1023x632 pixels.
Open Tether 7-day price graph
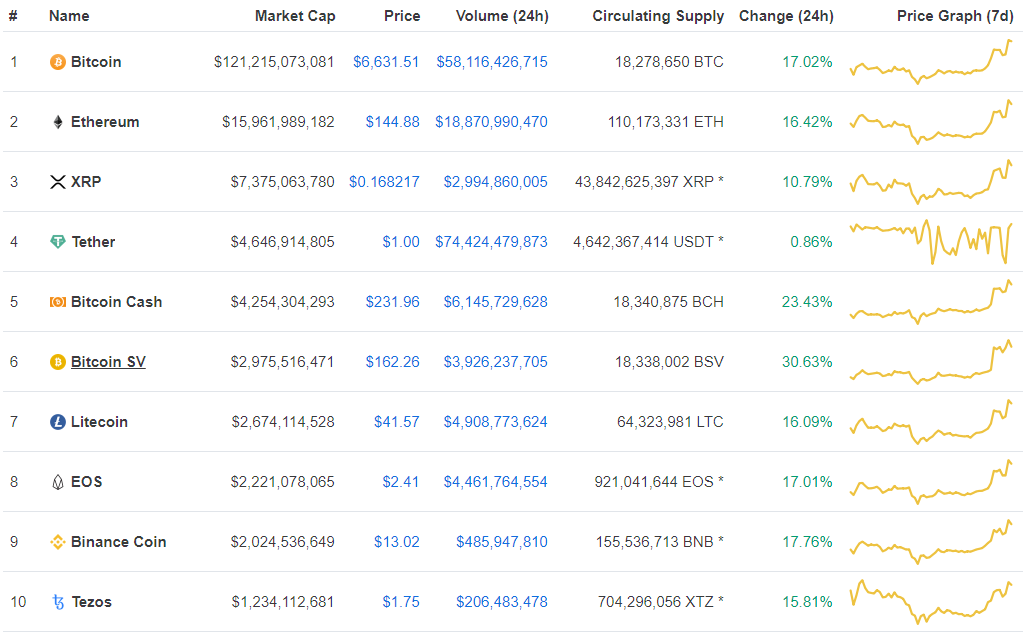pos(931,242)
